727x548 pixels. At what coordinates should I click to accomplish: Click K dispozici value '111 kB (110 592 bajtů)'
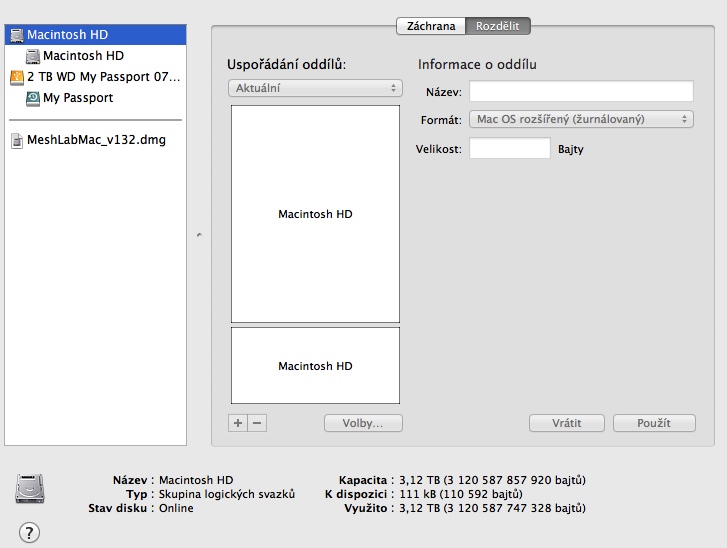(x=461, y=494)
